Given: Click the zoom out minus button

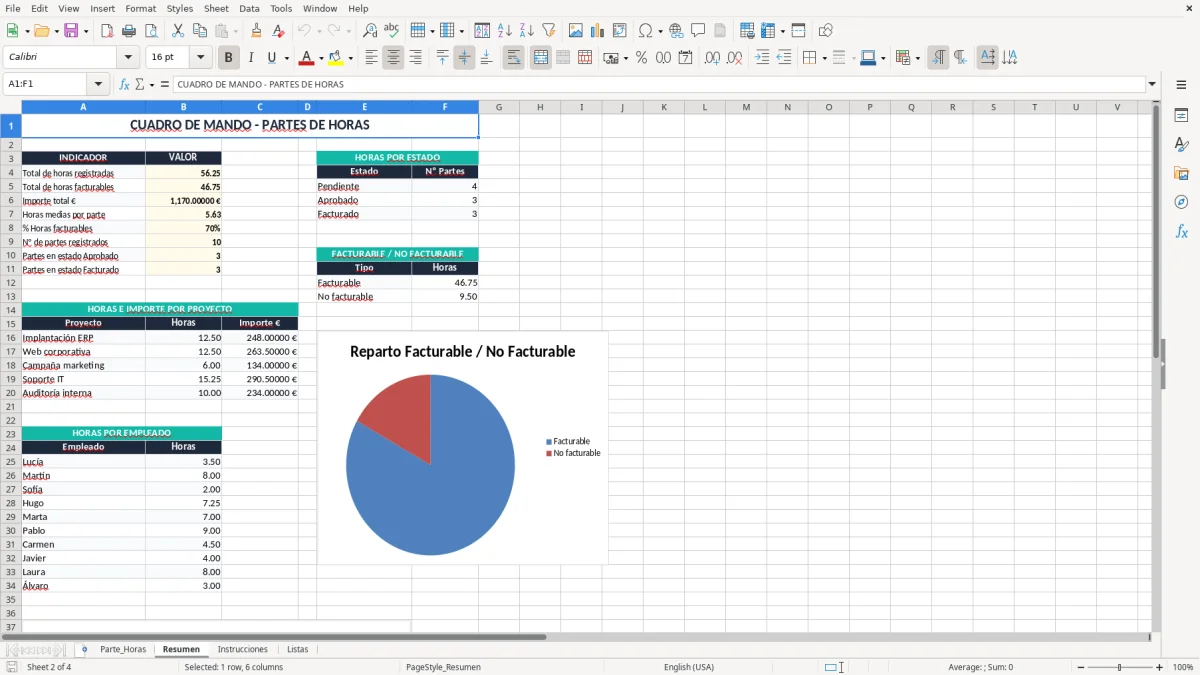Looking at the screenshot, I should [x=1079, y=667].
